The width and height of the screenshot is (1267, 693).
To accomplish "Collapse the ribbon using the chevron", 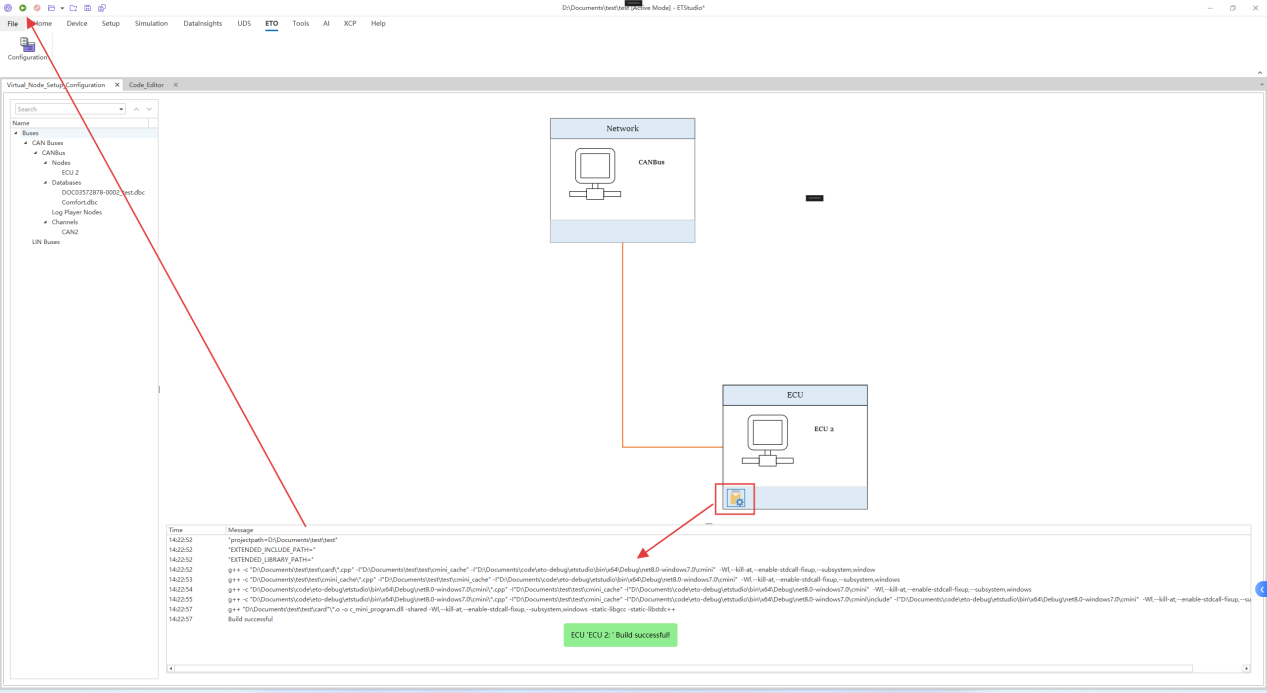I will [1259, 72].
